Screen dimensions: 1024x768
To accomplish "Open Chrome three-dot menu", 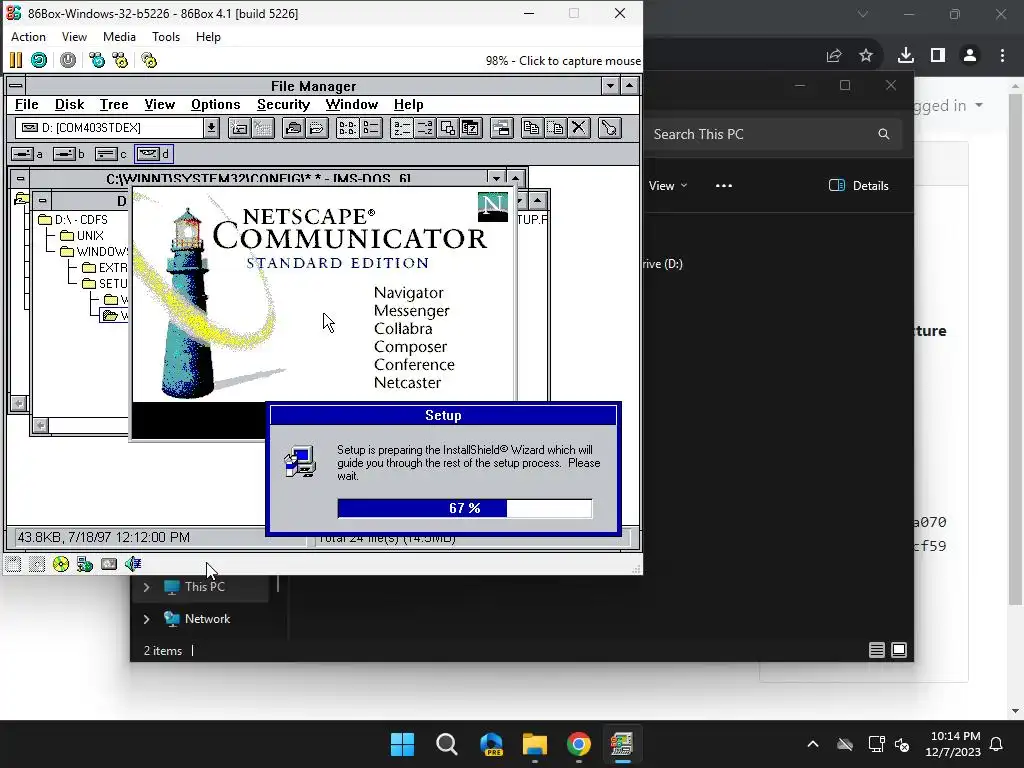I will (x=1002, y=56).
